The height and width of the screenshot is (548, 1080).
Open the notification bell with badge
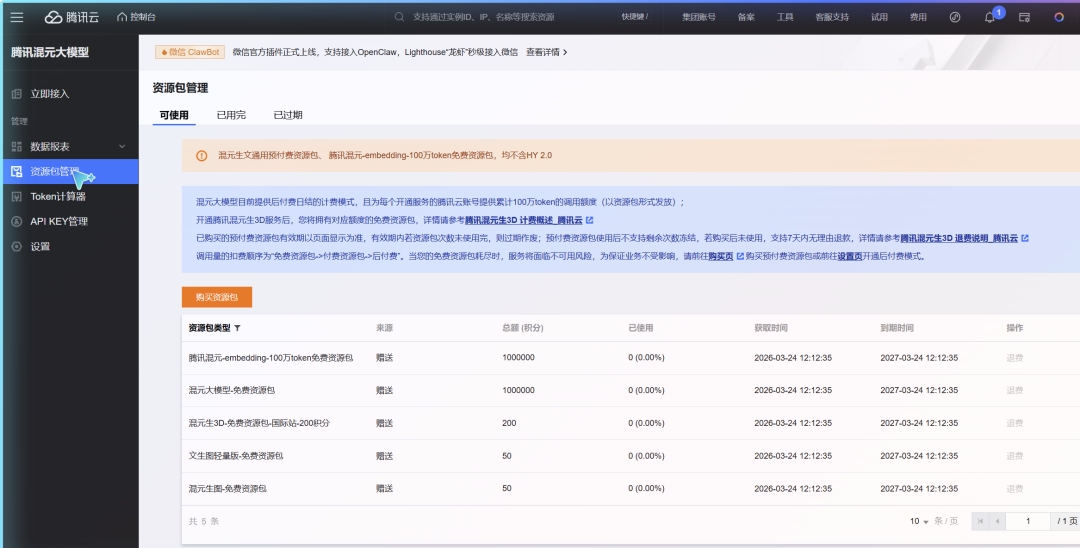click(989, 17)
